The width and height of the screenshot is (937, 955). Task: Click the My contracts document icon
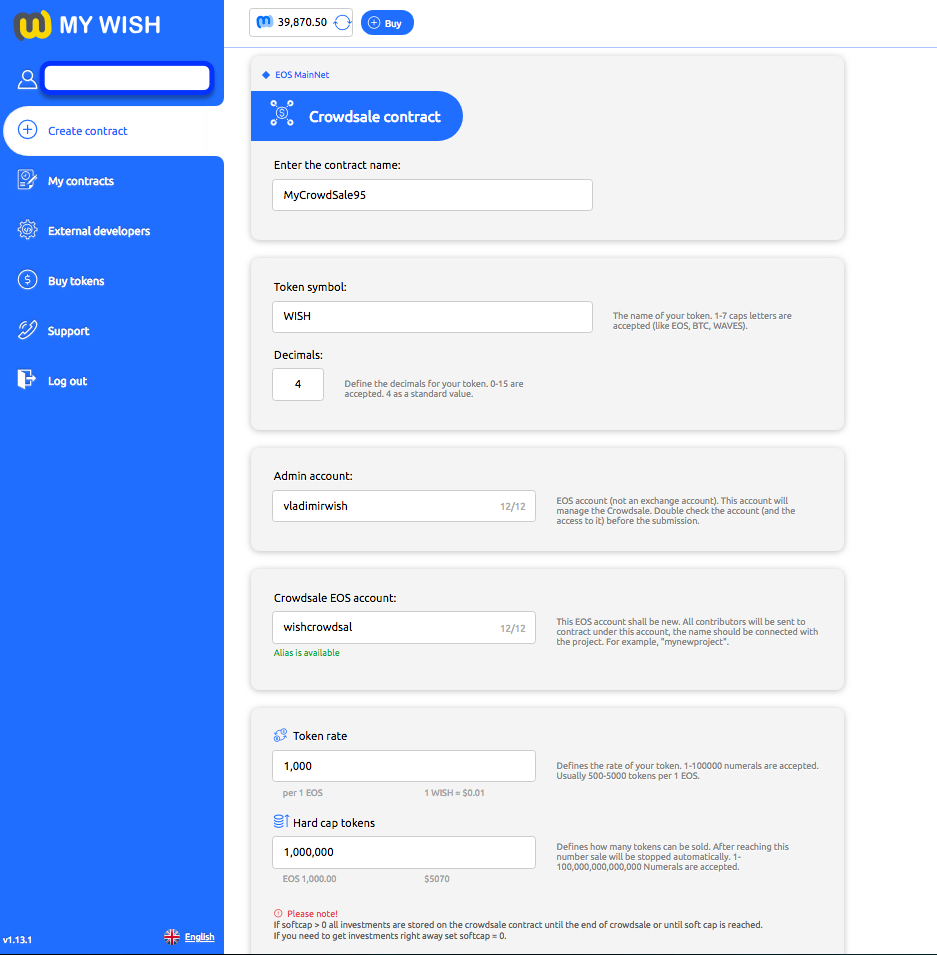(27, 180)
